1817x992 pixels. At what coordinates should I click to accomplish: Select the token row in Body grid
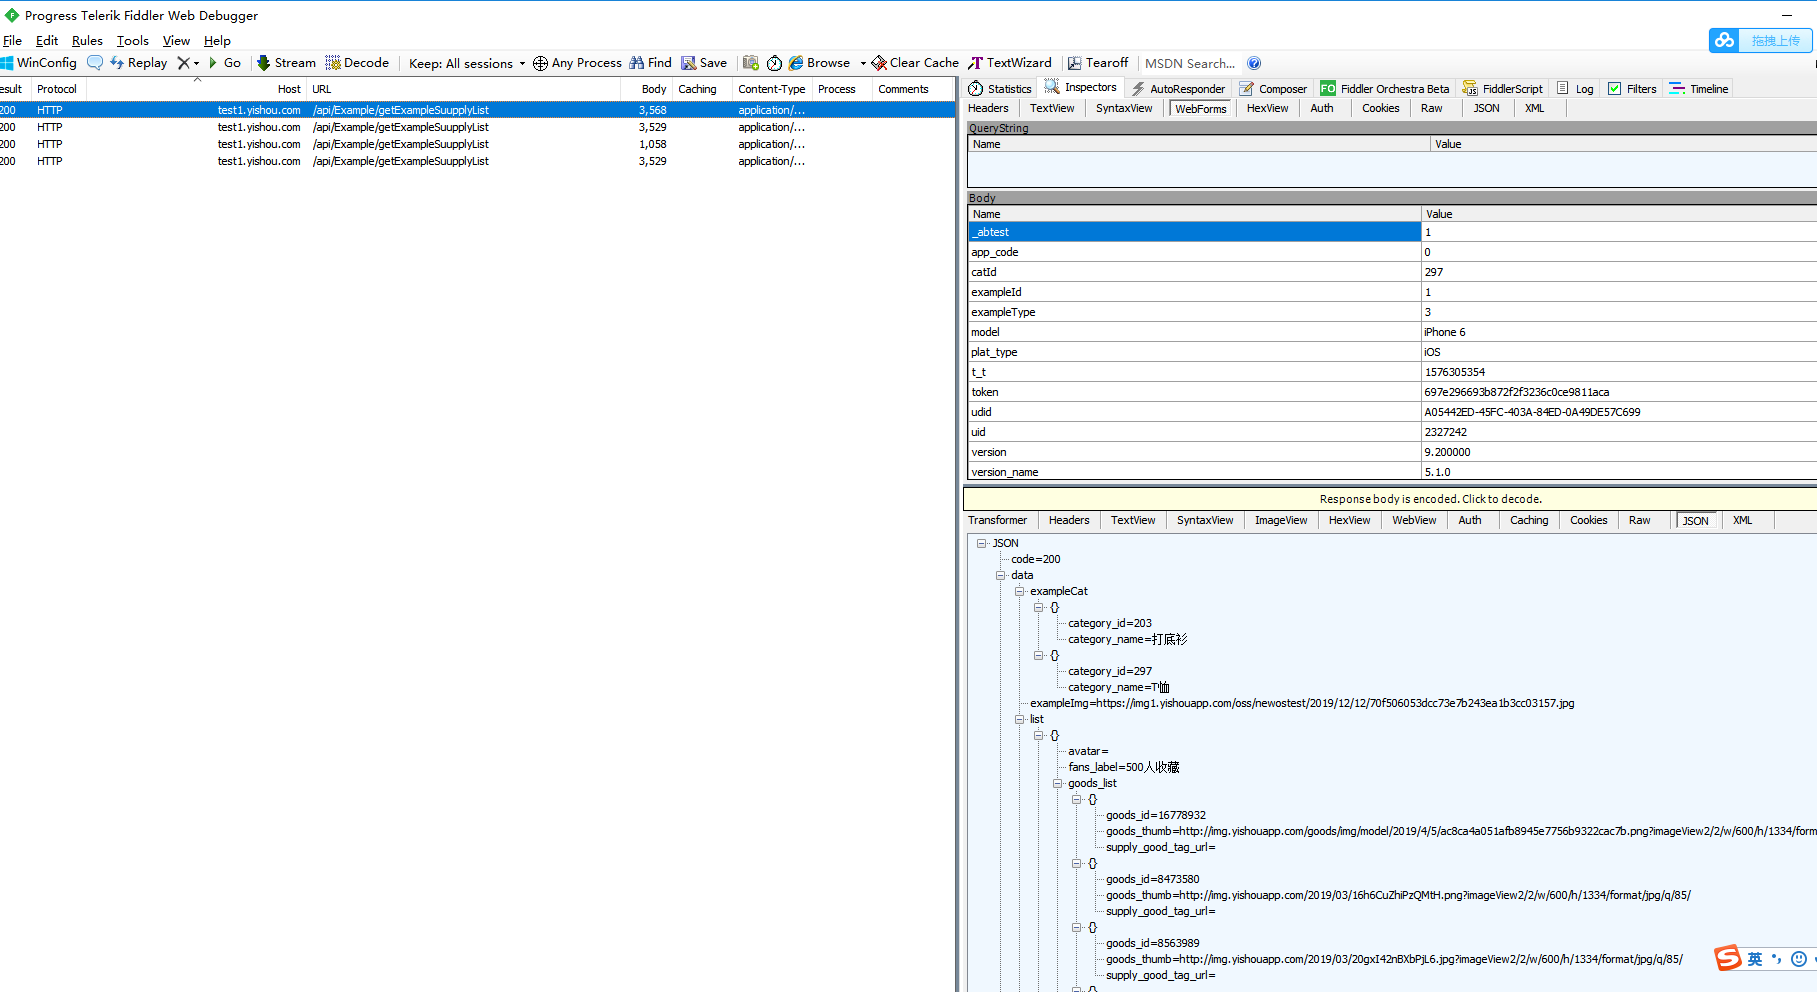(x=1392, y=392)
